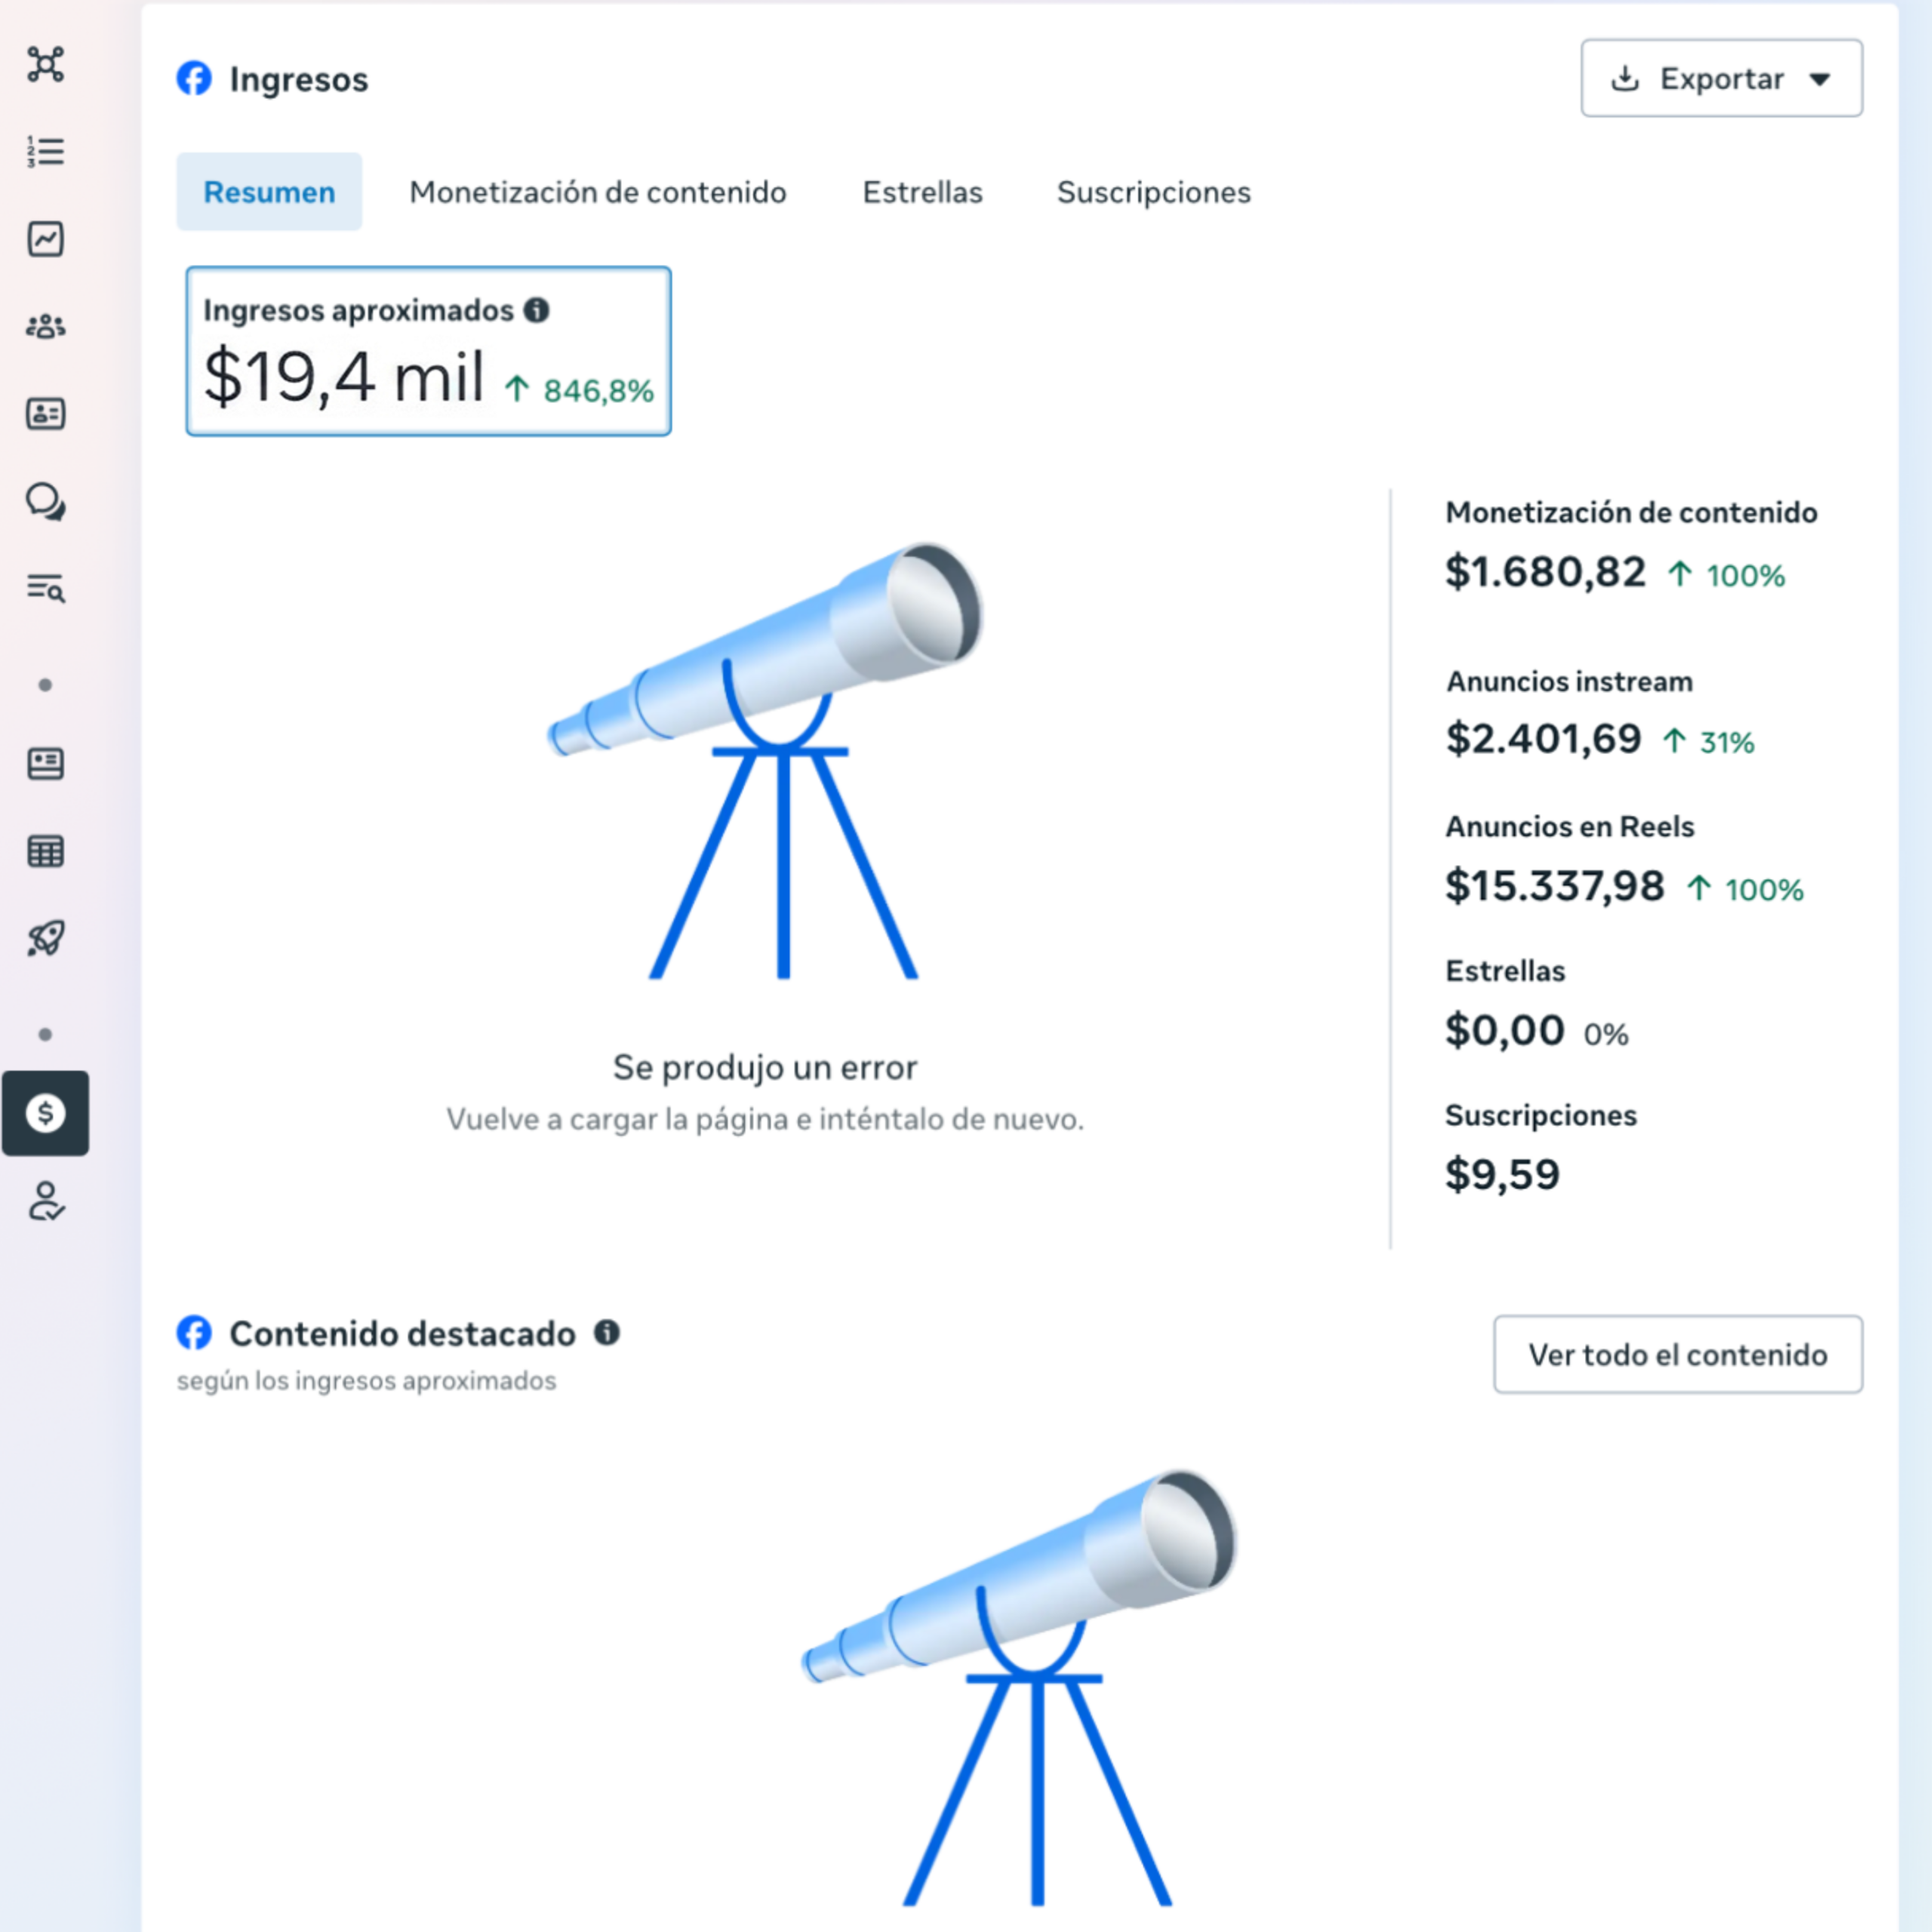Open the Meta Business Suite home icon
Screen dimensions: 1932x1932
(x=45, y=64)
